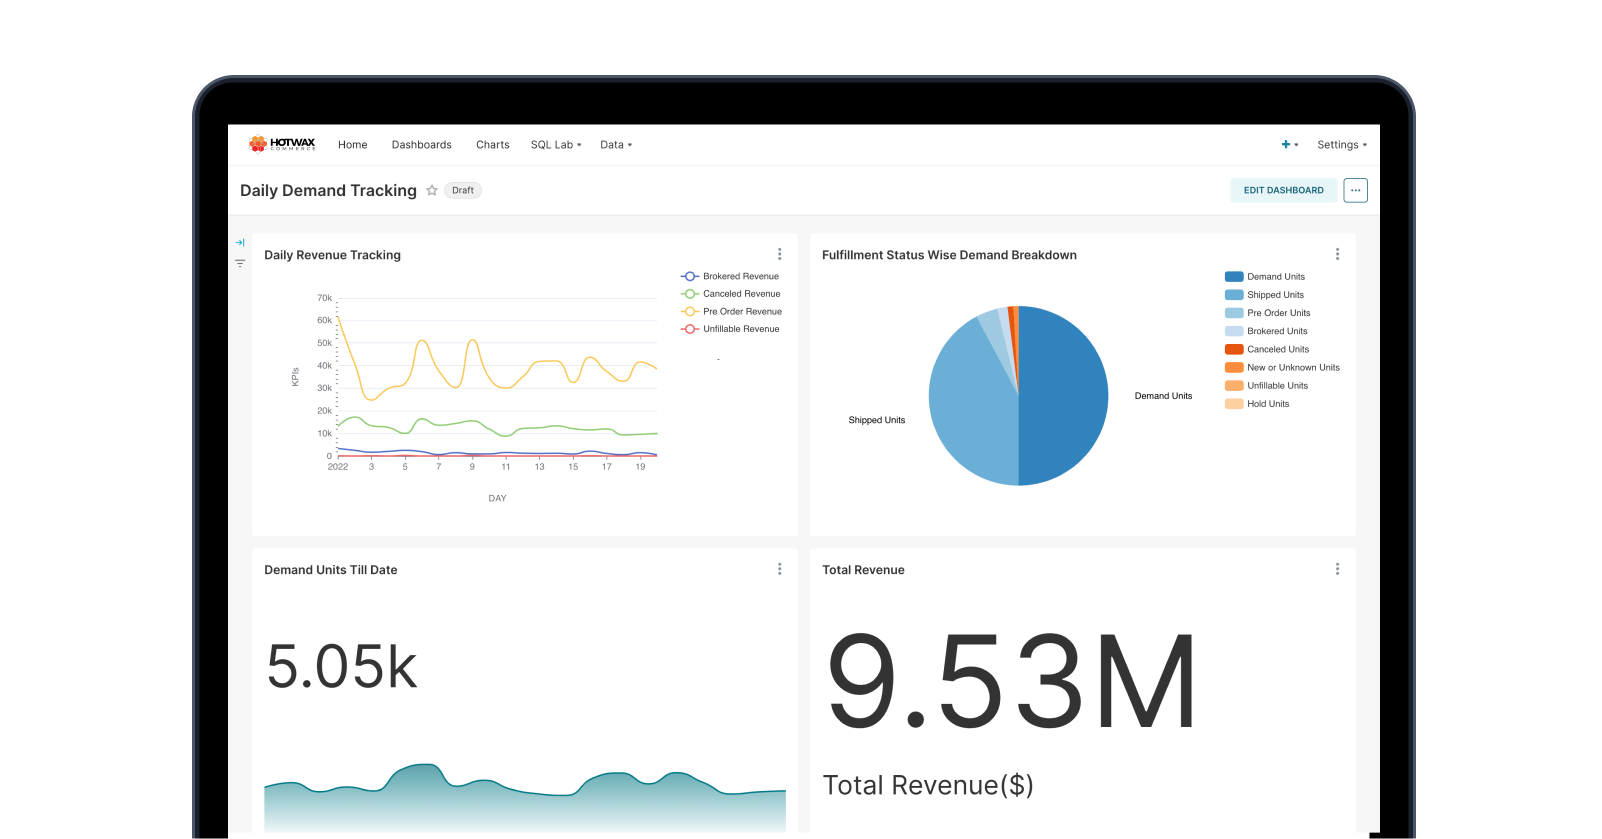The height and width of the screenshot is (839, 1602).
Task: Open the plus create-new menu
Action: (1289, 145)
